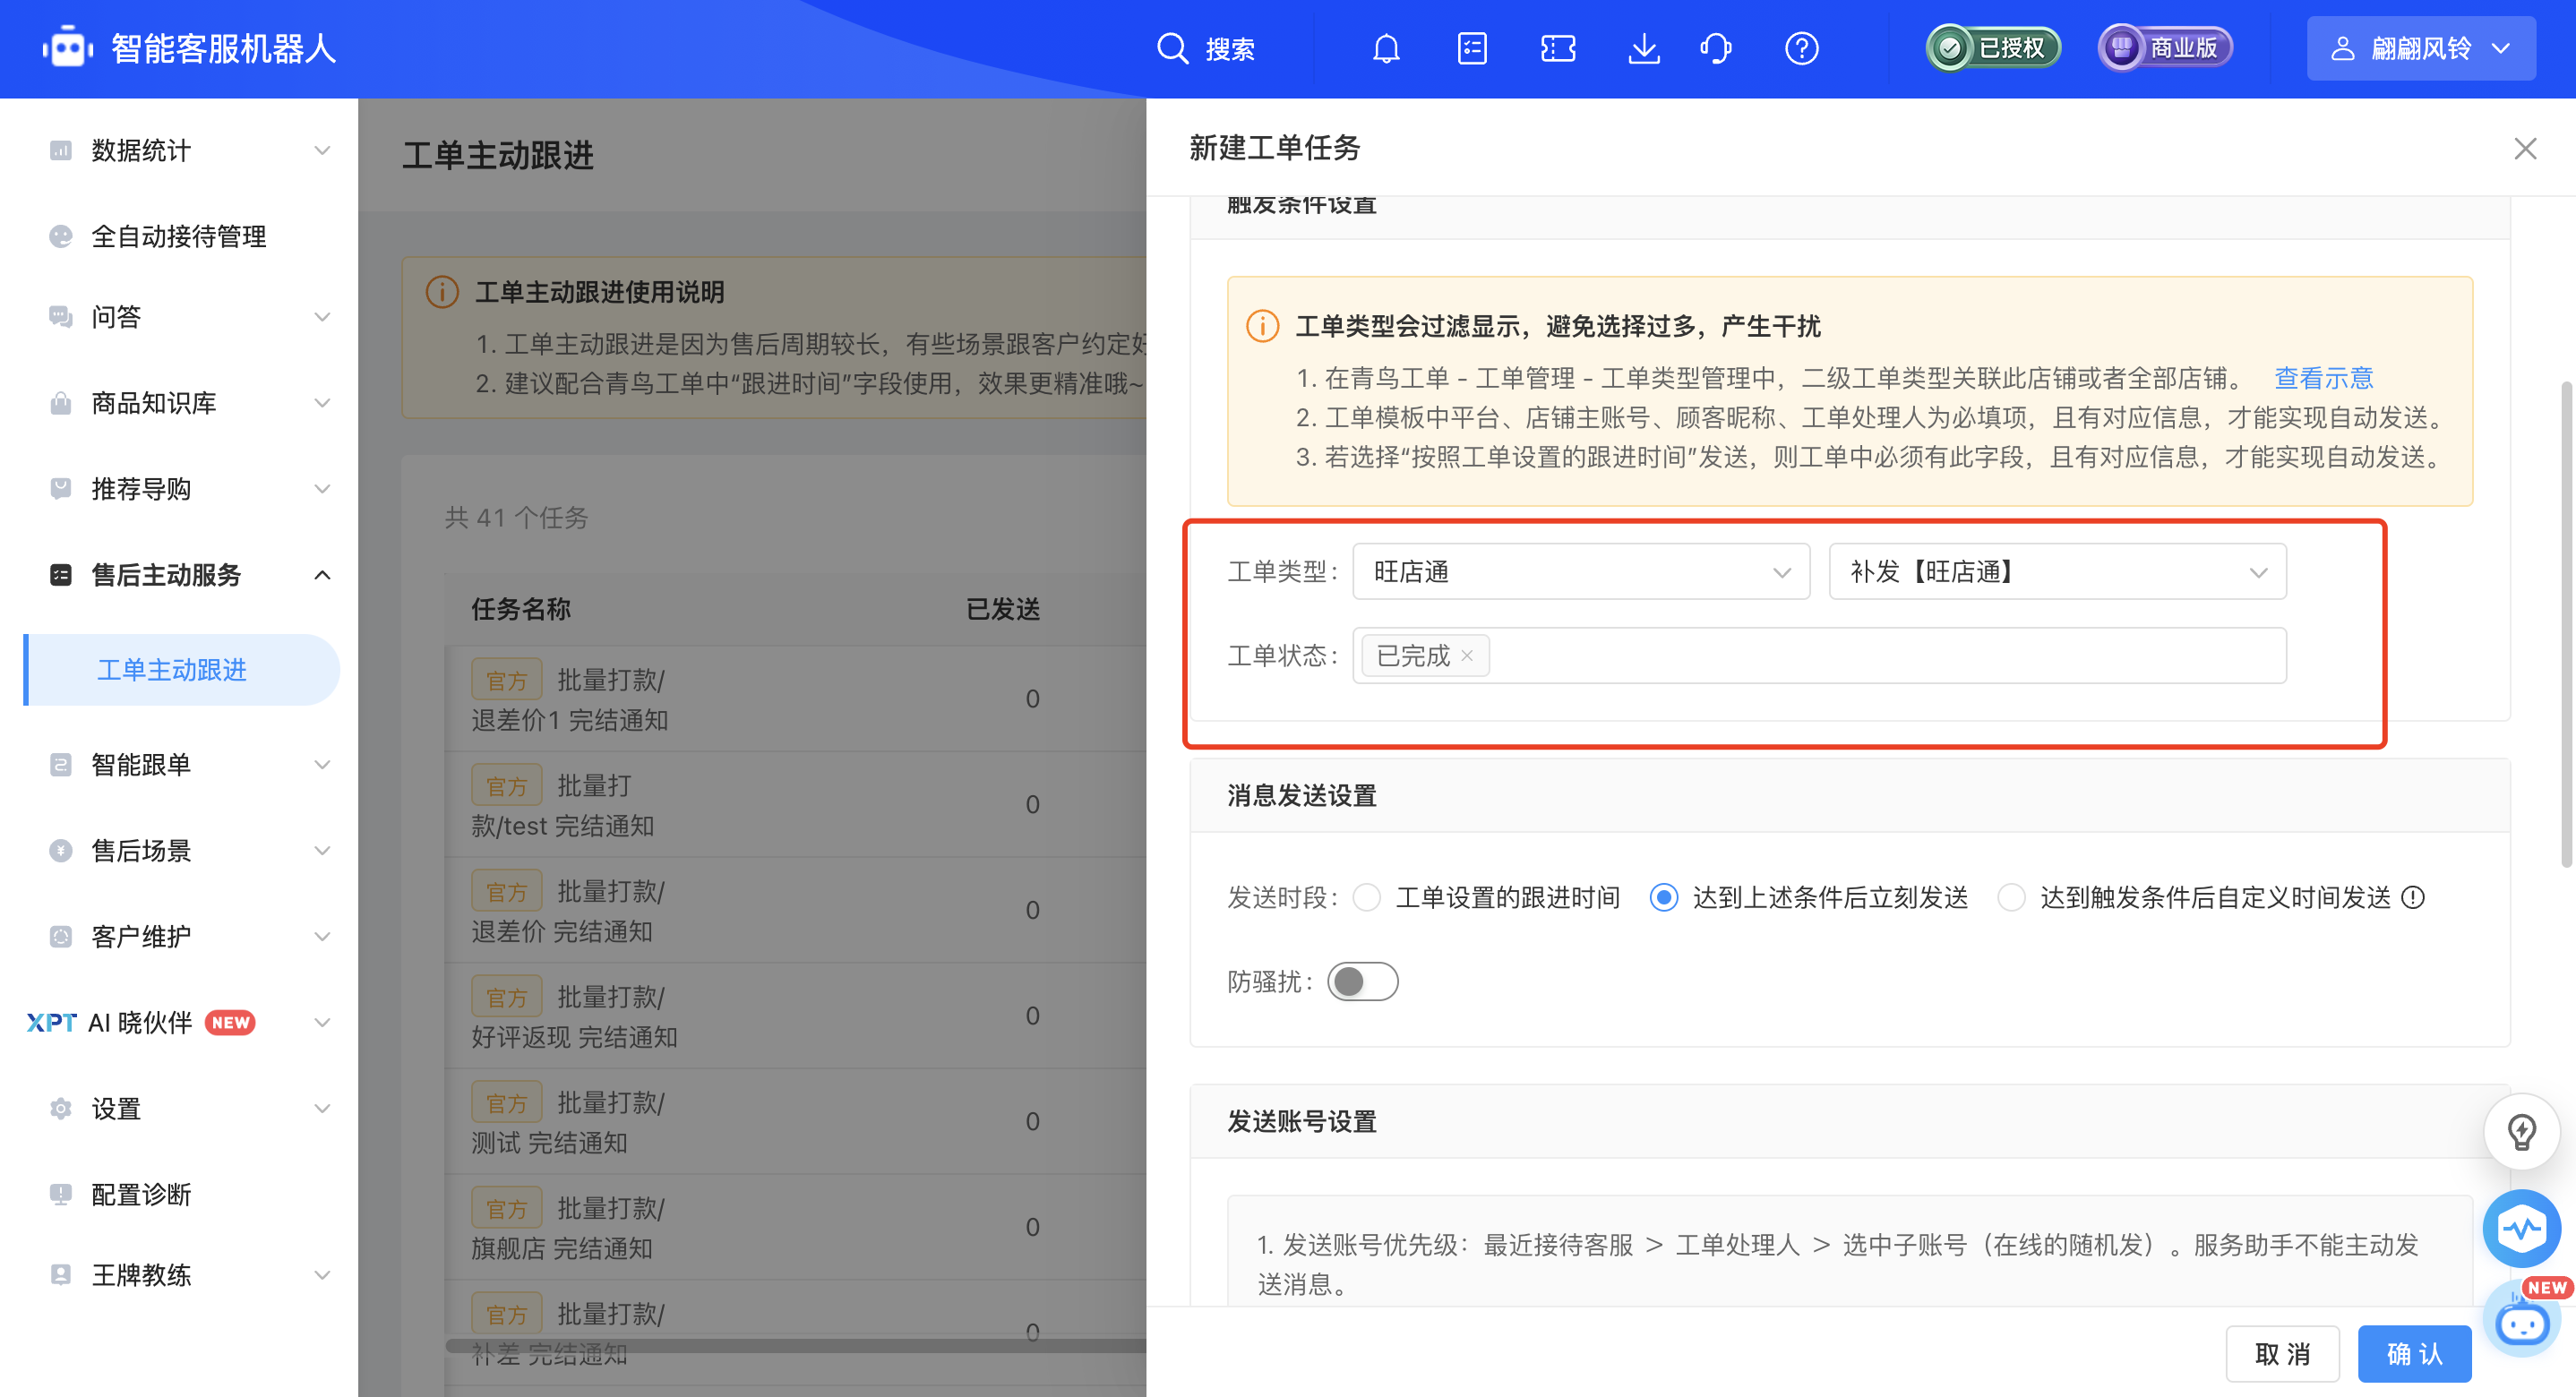The image size is (2576, 1397).
Task: Open the download center icon
Action: tap(1644, 48)
